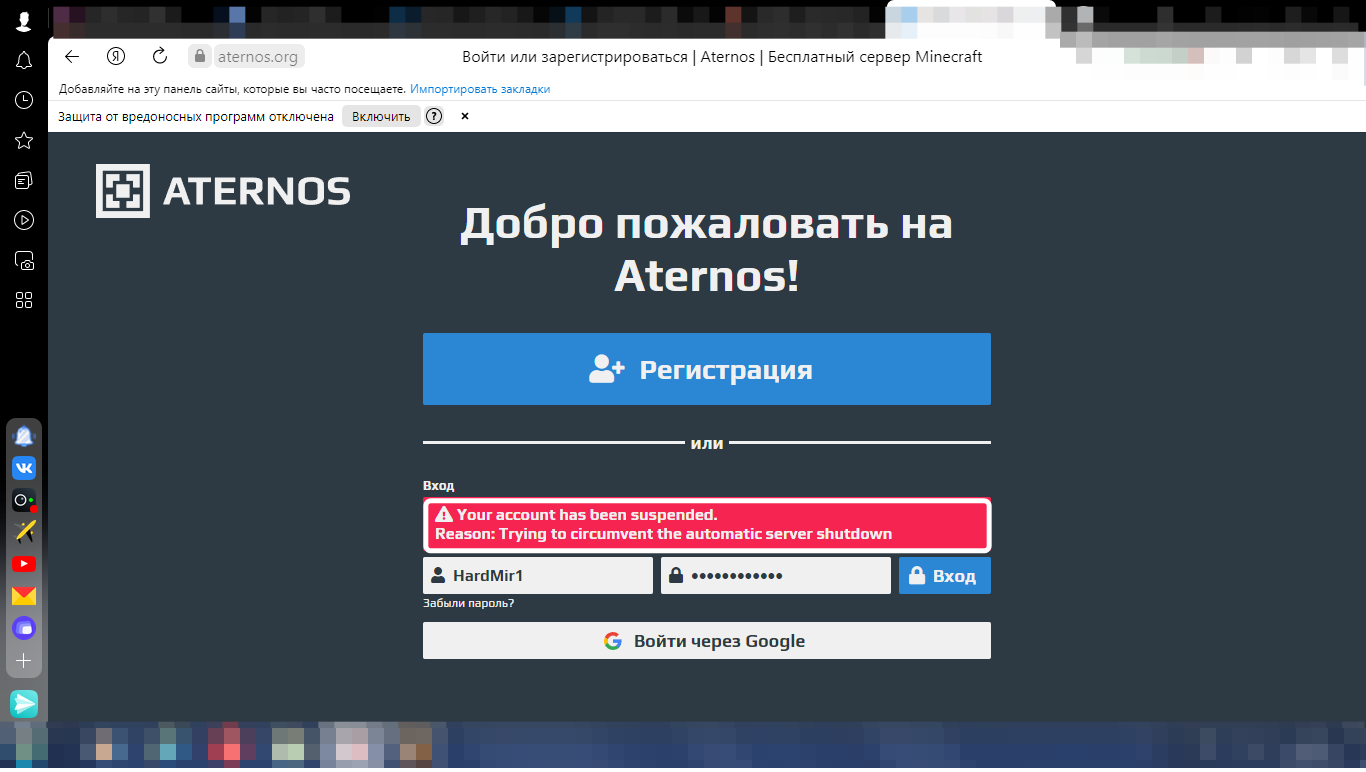Image resolution: width=1366 pixels, height=772 pixels.
Task: Focus the username field containing HardMir1
Action: pyautogui.click(x=538, y=576)
